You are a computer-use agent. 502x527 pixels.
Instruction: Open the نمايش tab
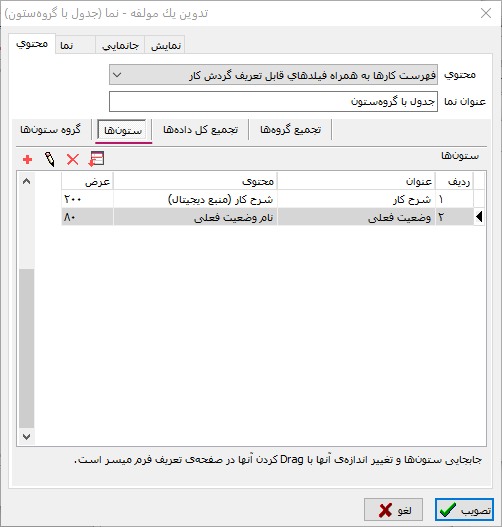click(165, 45)
